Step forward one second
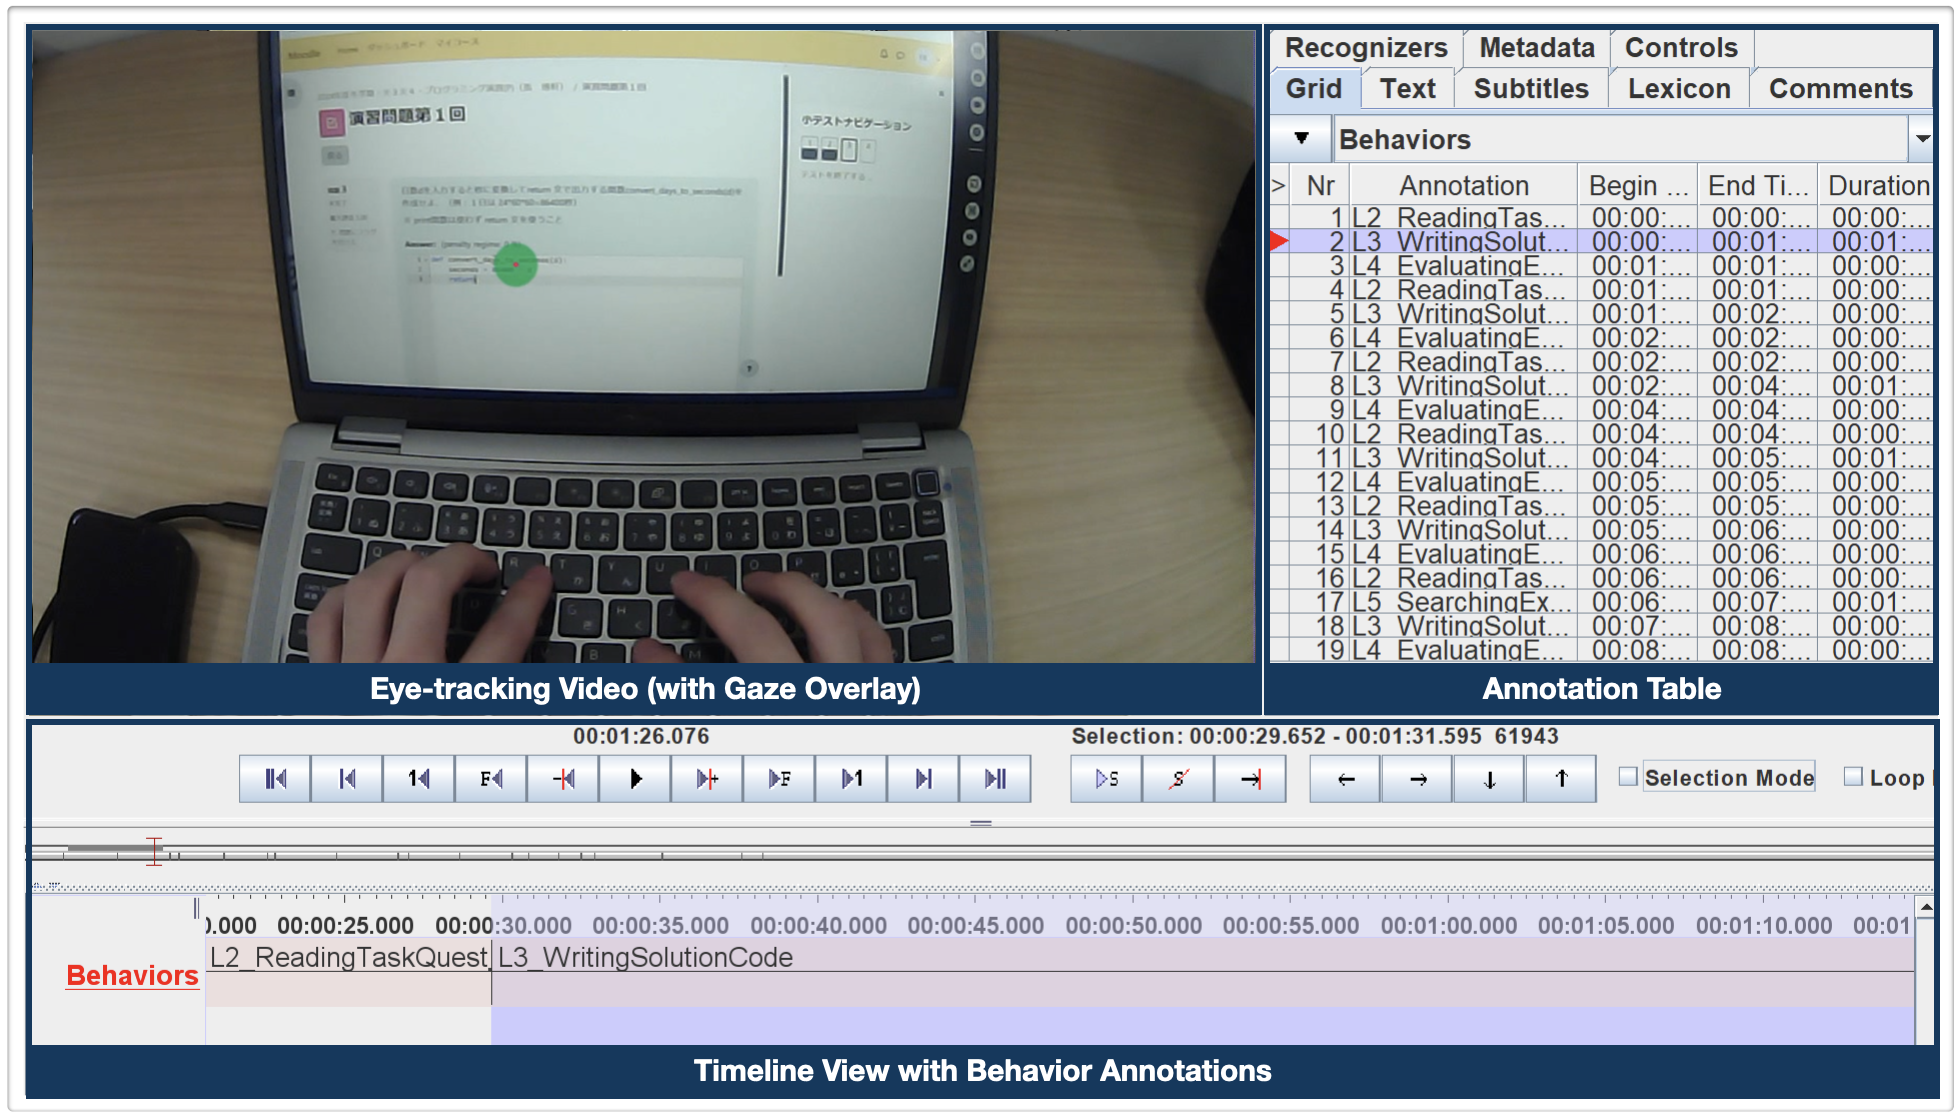This screenshot has height=1120, width=1960. pos(851,779)
